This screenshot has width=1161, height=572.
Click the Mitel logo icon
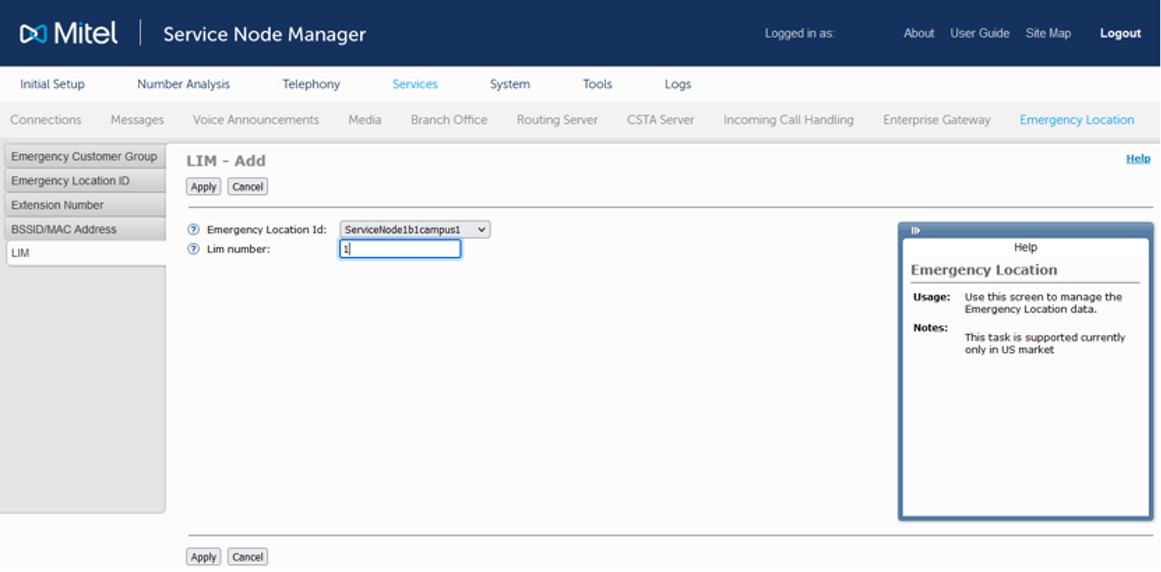33,34
